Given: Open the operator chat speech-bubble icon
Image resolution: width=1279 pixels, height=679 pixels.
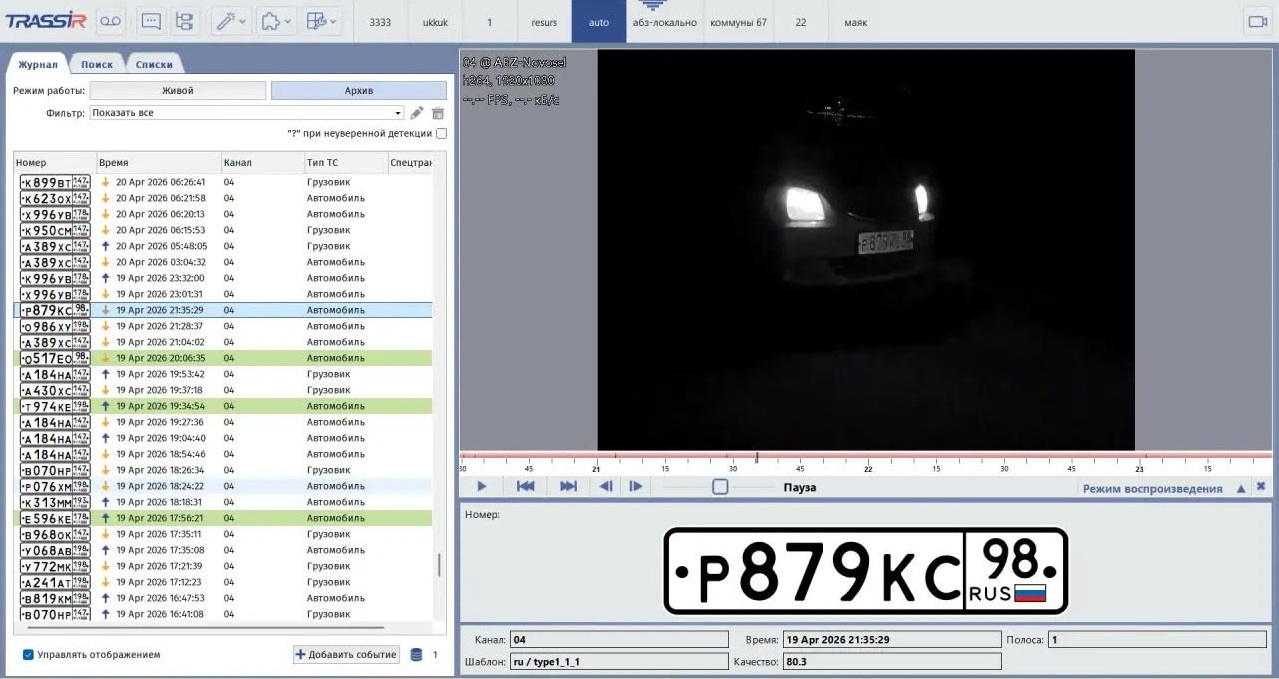Looking at the screenshot, I should tap(151, 21).
